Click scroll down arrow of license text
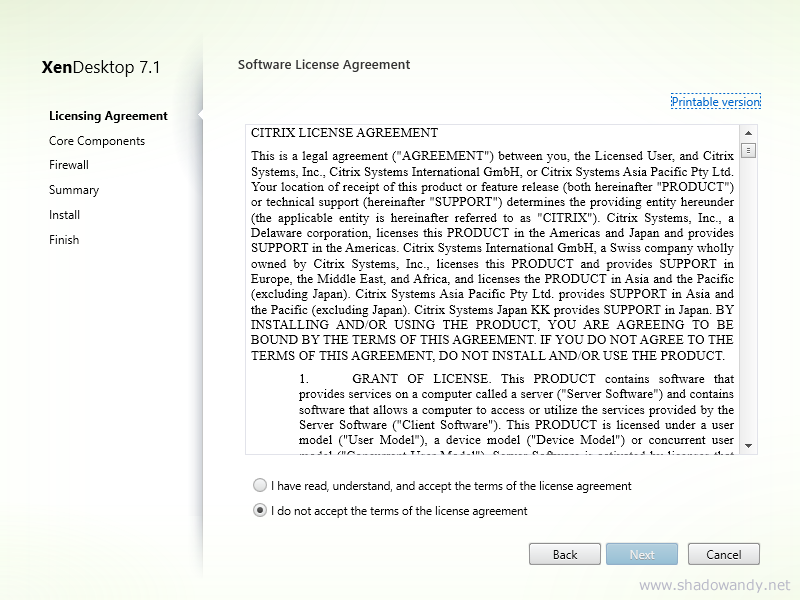 coord(748,445)
